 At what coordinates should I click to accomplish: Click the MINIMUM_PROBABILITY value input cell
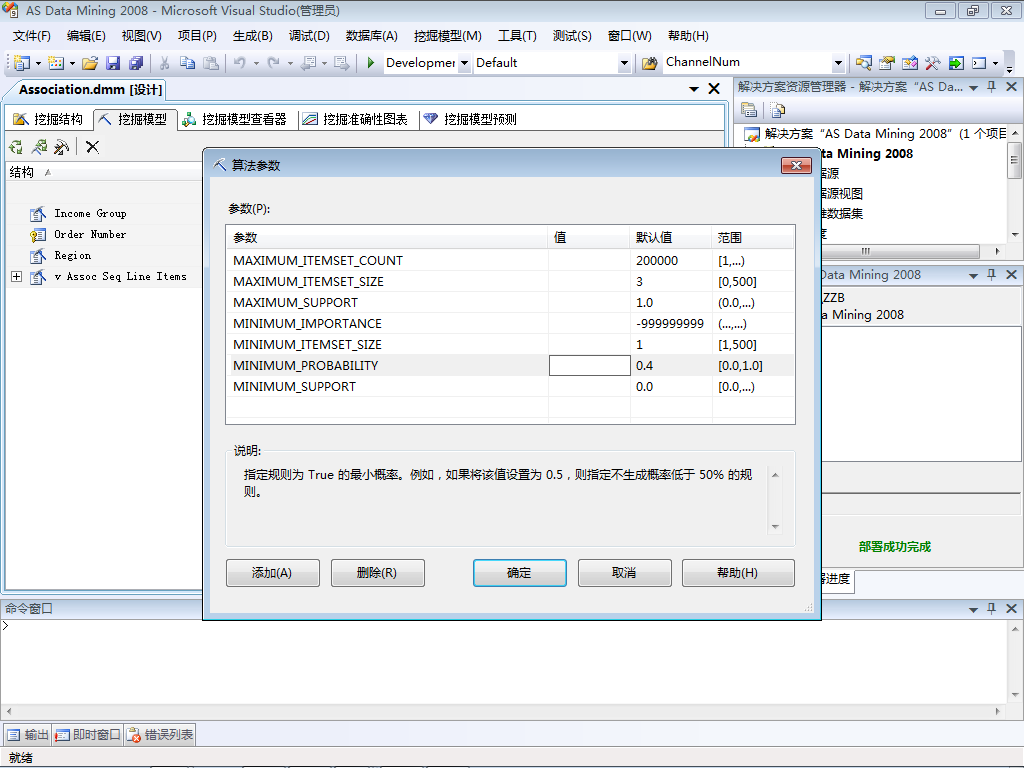pos(589,366)
